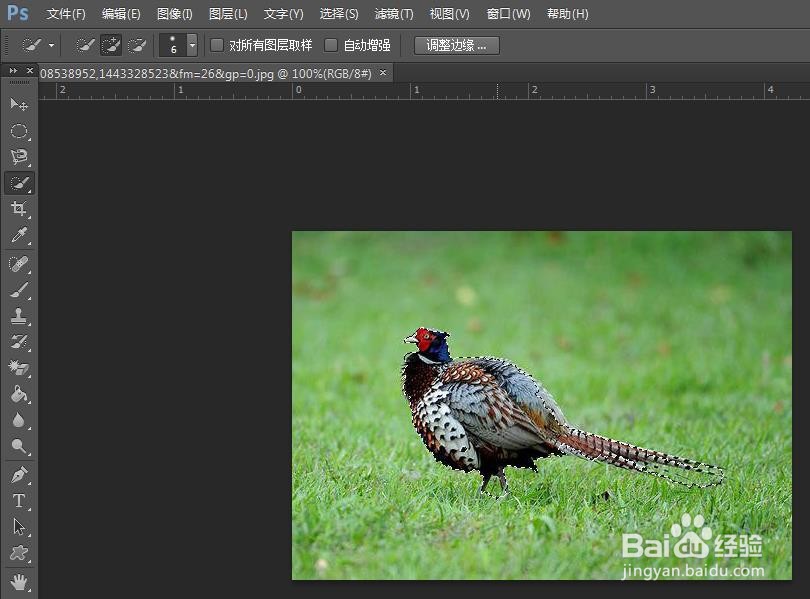
Task: Open the tool preset picker dropdown
Action: coord(52,45)
